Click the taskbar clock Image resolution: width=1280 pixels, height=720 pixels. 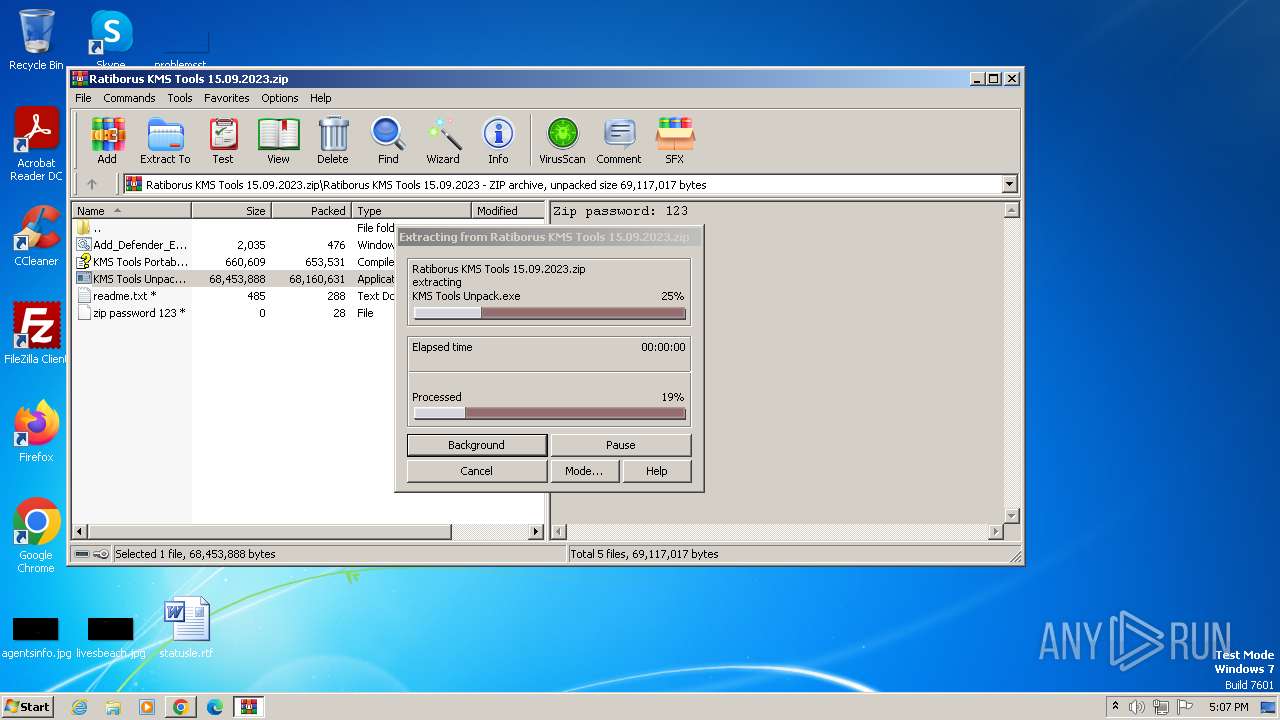point(1228,707)
